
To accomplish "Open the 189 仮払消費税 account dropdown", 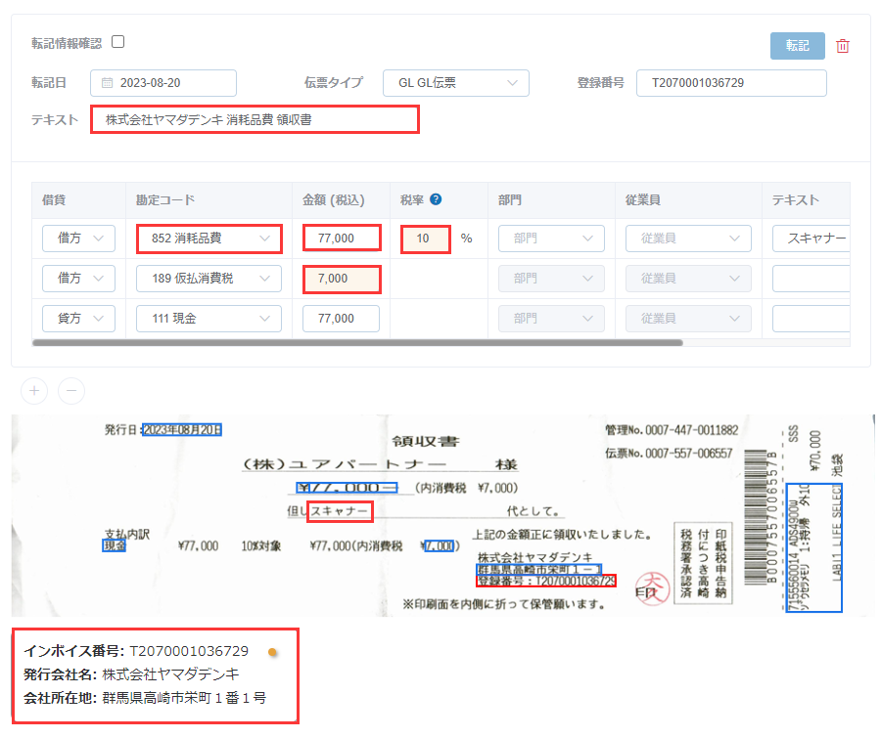I will click(x=209, y=278).
